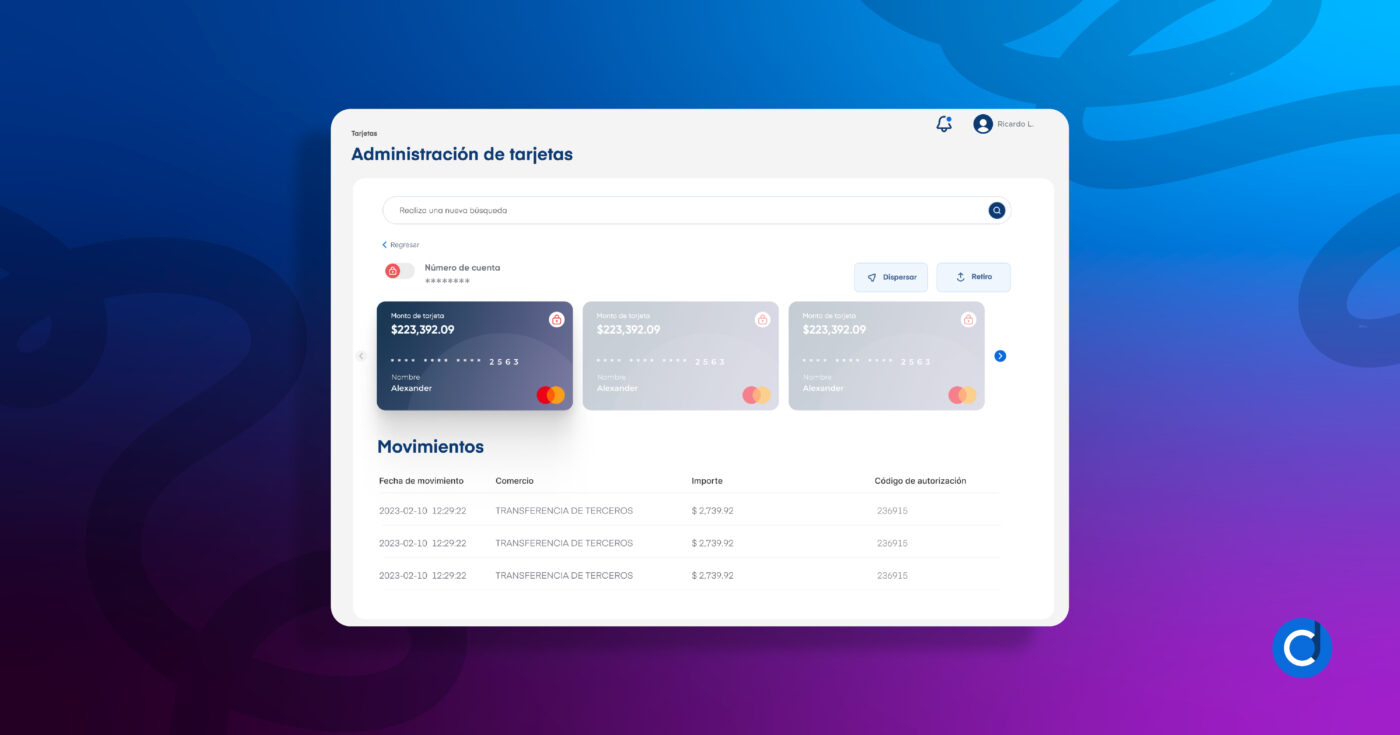Viewport: 1400px width, 735px height.
Task: Open notifications via the bell icon
Action: pos(942,123)
